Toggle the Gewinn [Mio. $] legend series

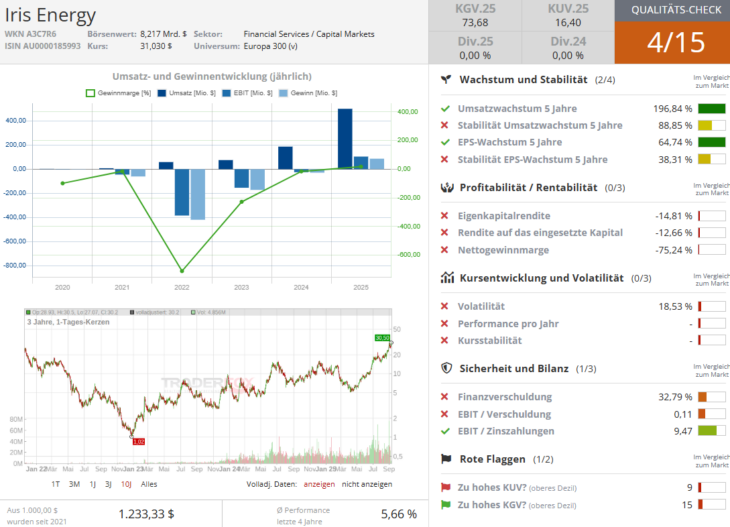[308, 93]
